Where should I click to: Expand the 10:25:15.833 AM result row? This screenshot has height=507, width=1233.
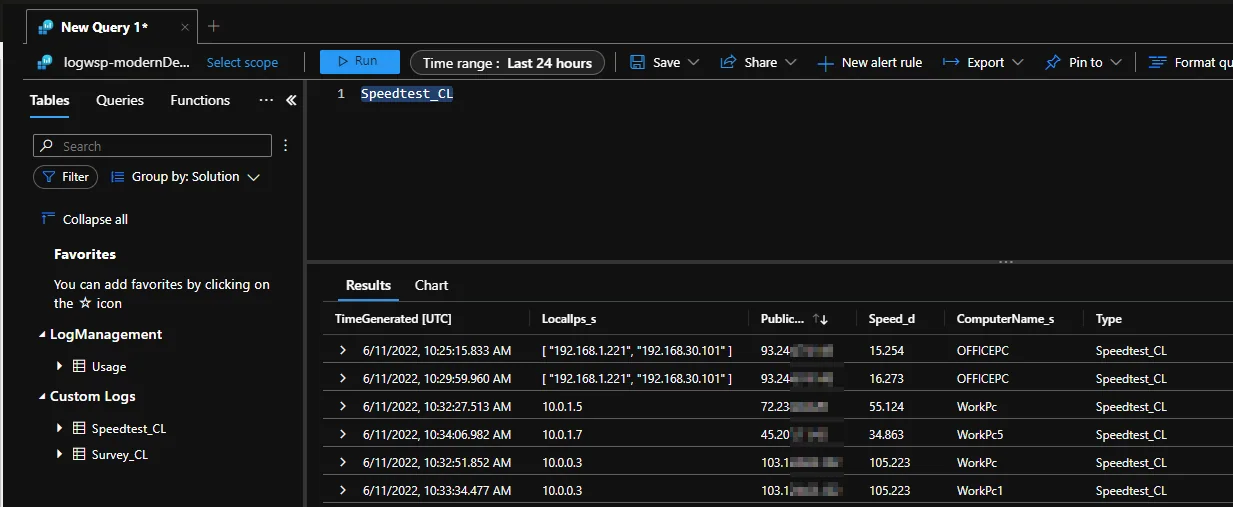(x=343, y=350)
